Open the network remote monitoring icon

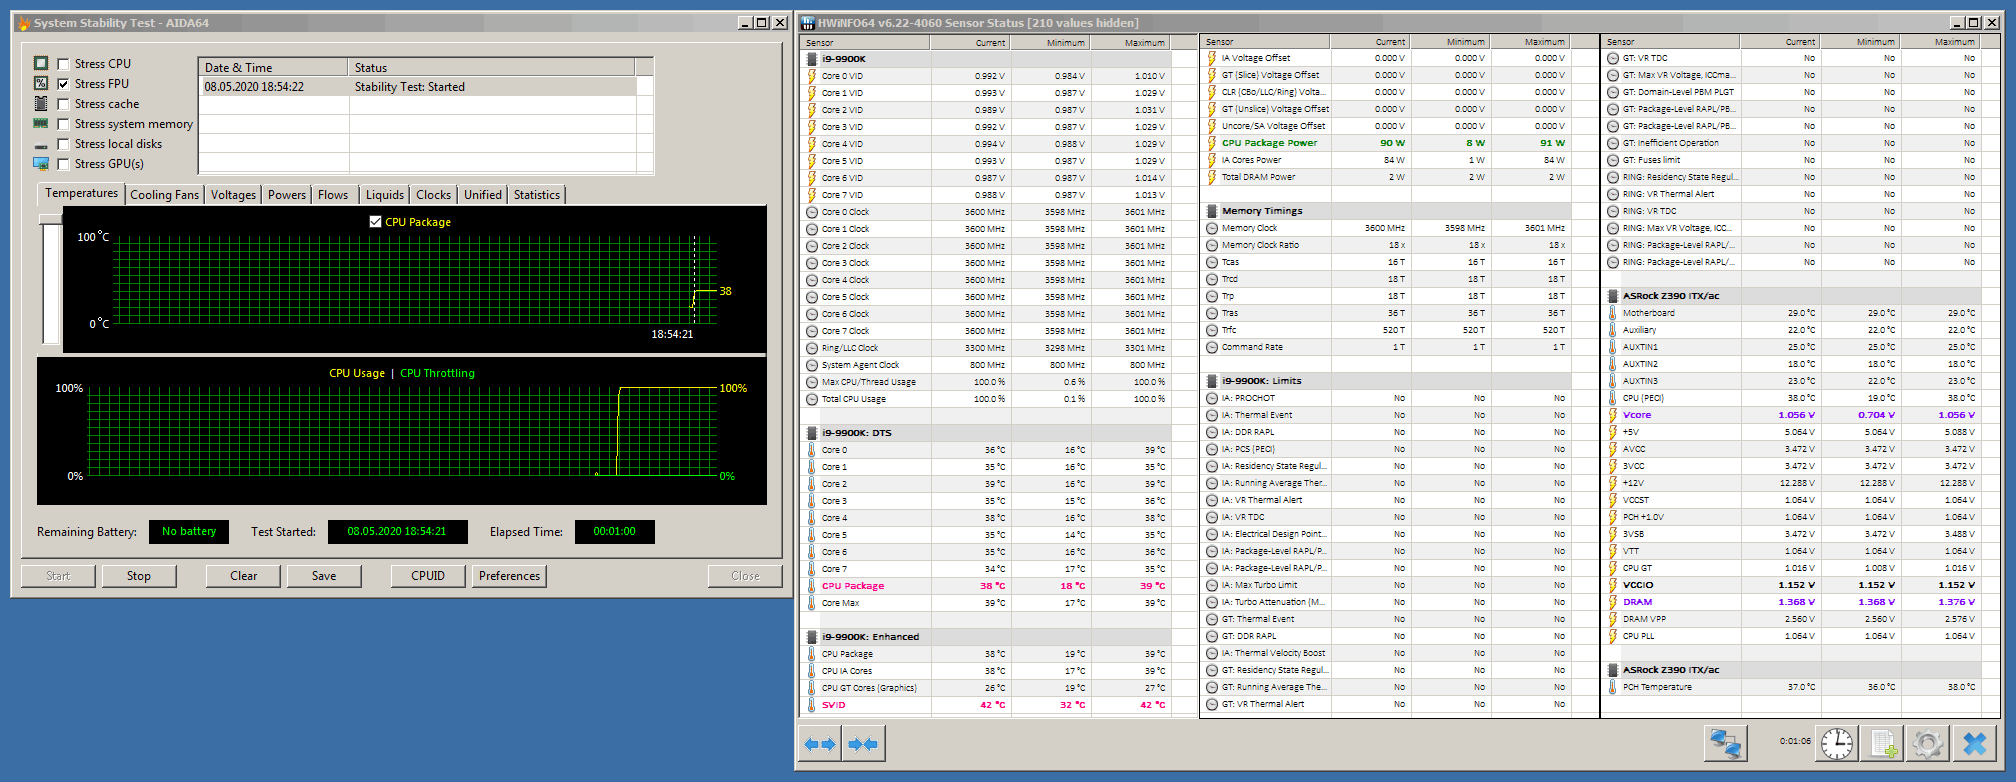(x=1725, y=744)
